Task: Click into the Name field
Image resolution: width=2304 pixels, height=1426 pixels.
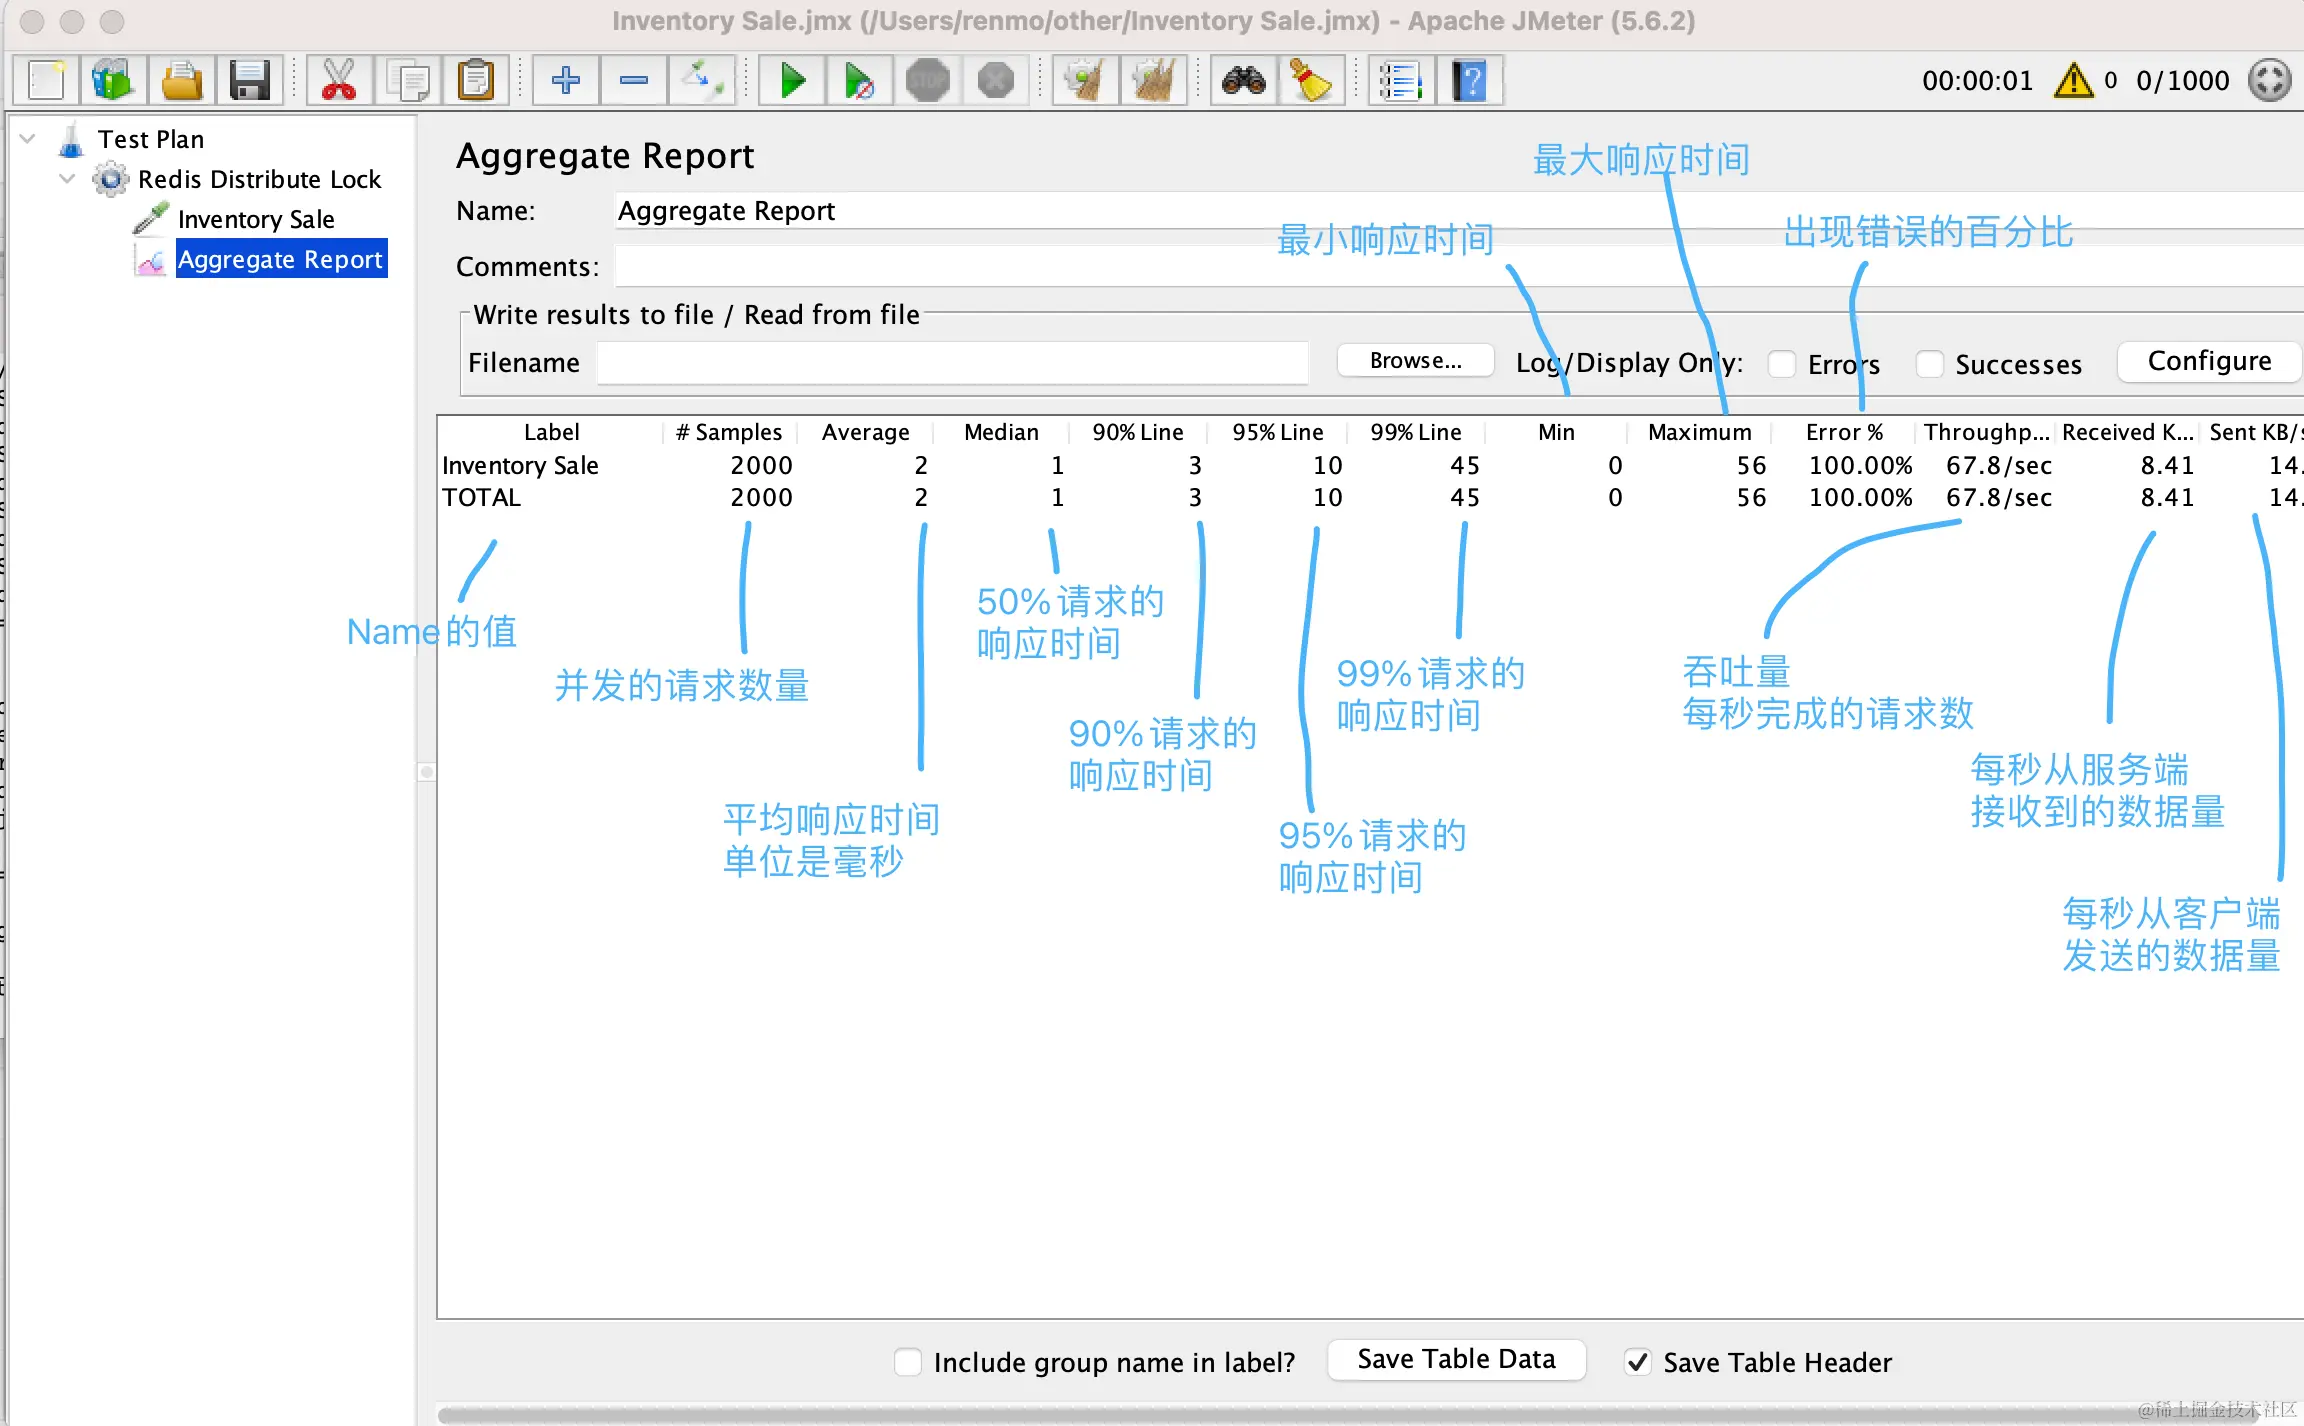Action: pos(1458,211)
